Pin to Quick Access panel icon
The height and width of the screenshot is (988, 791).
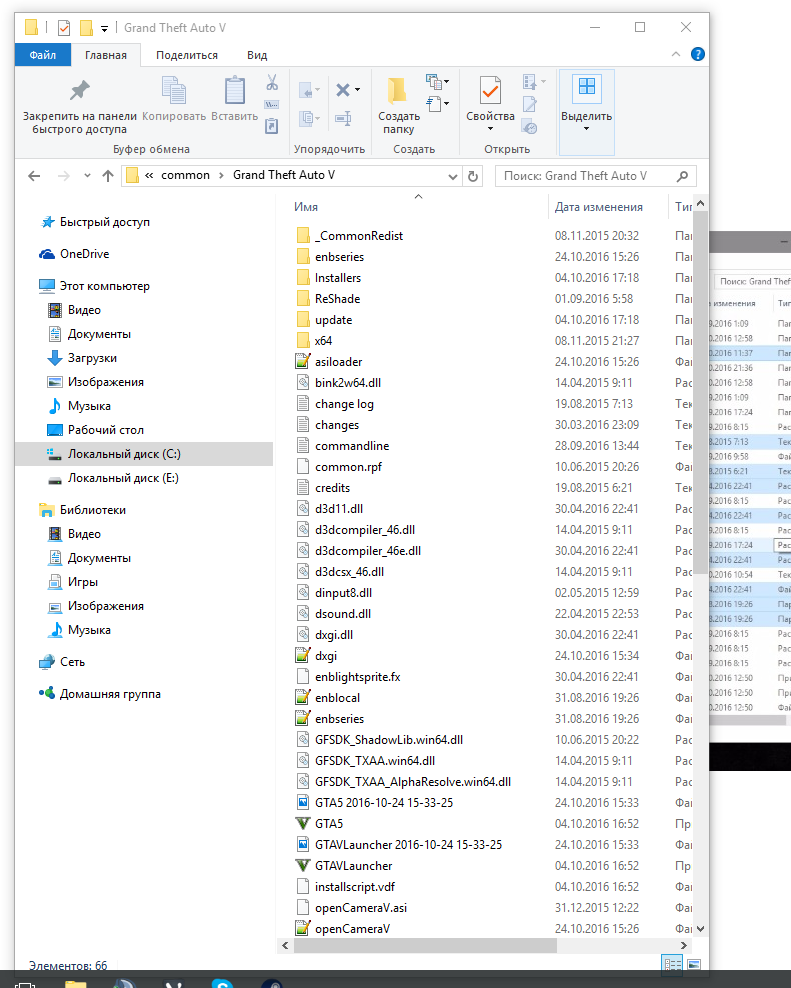point(79,91)
